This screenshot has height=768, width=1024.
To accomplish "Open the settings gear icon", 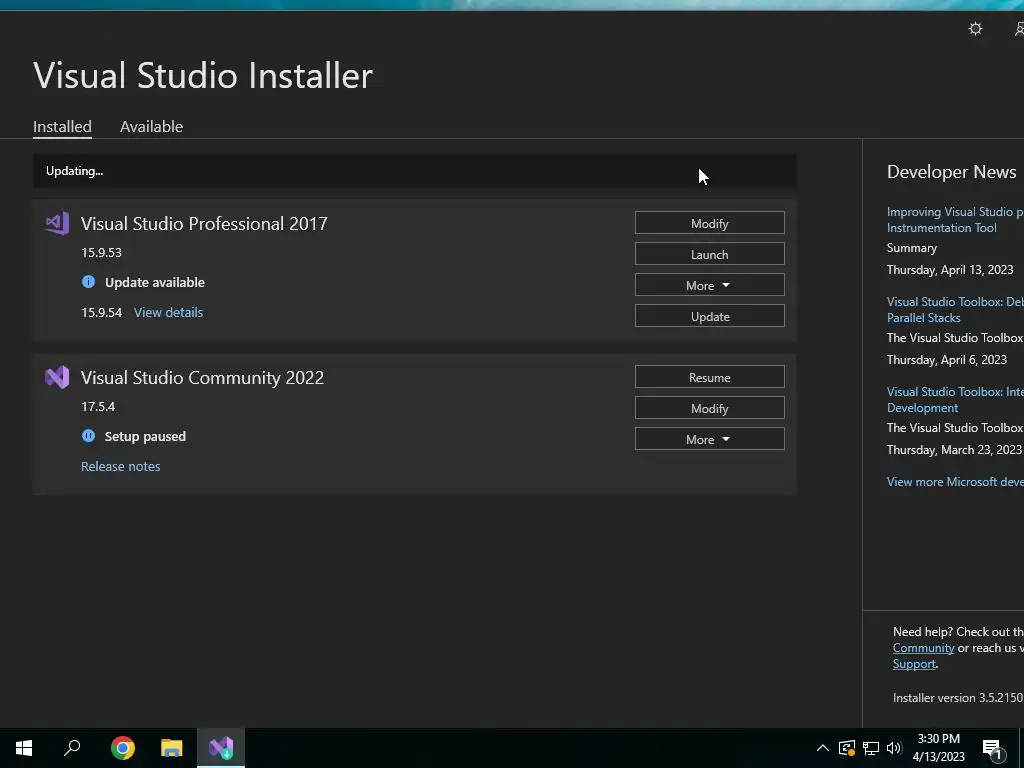I will click(975, 29).
